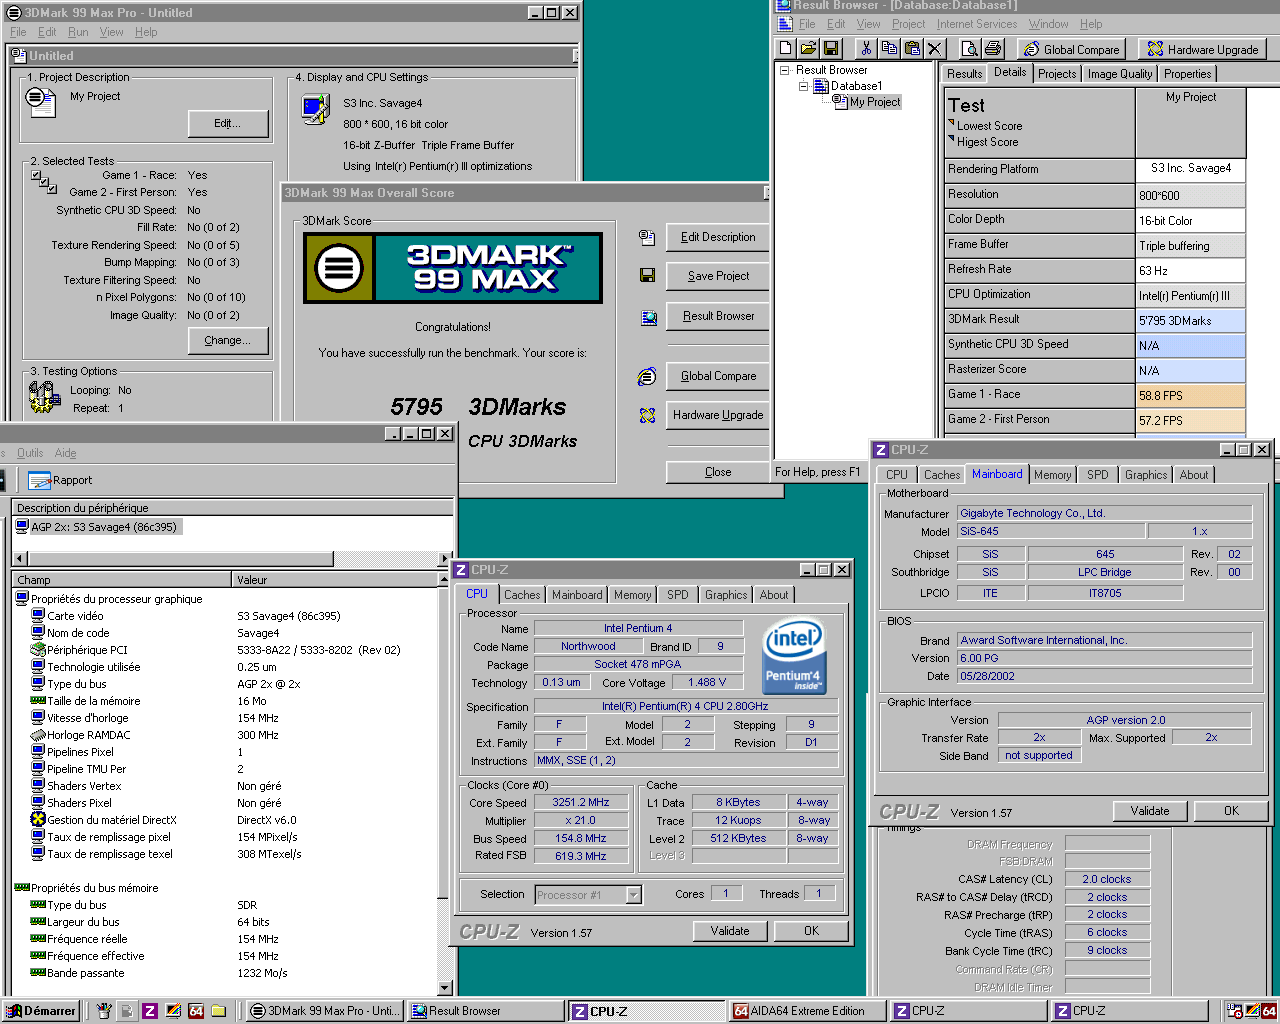Click the Valeur column header in AIDA64
Viewport: 1280px width, 1024px height.
point(335,580)
